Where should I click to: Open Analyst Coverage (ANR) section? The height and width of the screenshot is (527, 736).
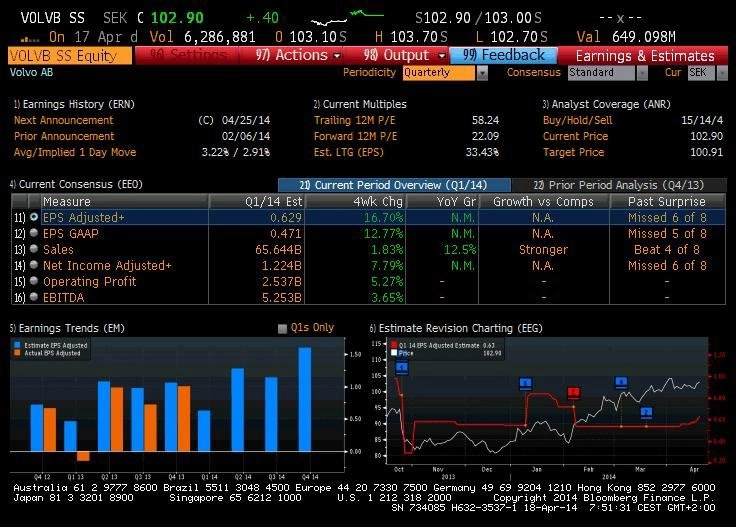coord(606,104)
